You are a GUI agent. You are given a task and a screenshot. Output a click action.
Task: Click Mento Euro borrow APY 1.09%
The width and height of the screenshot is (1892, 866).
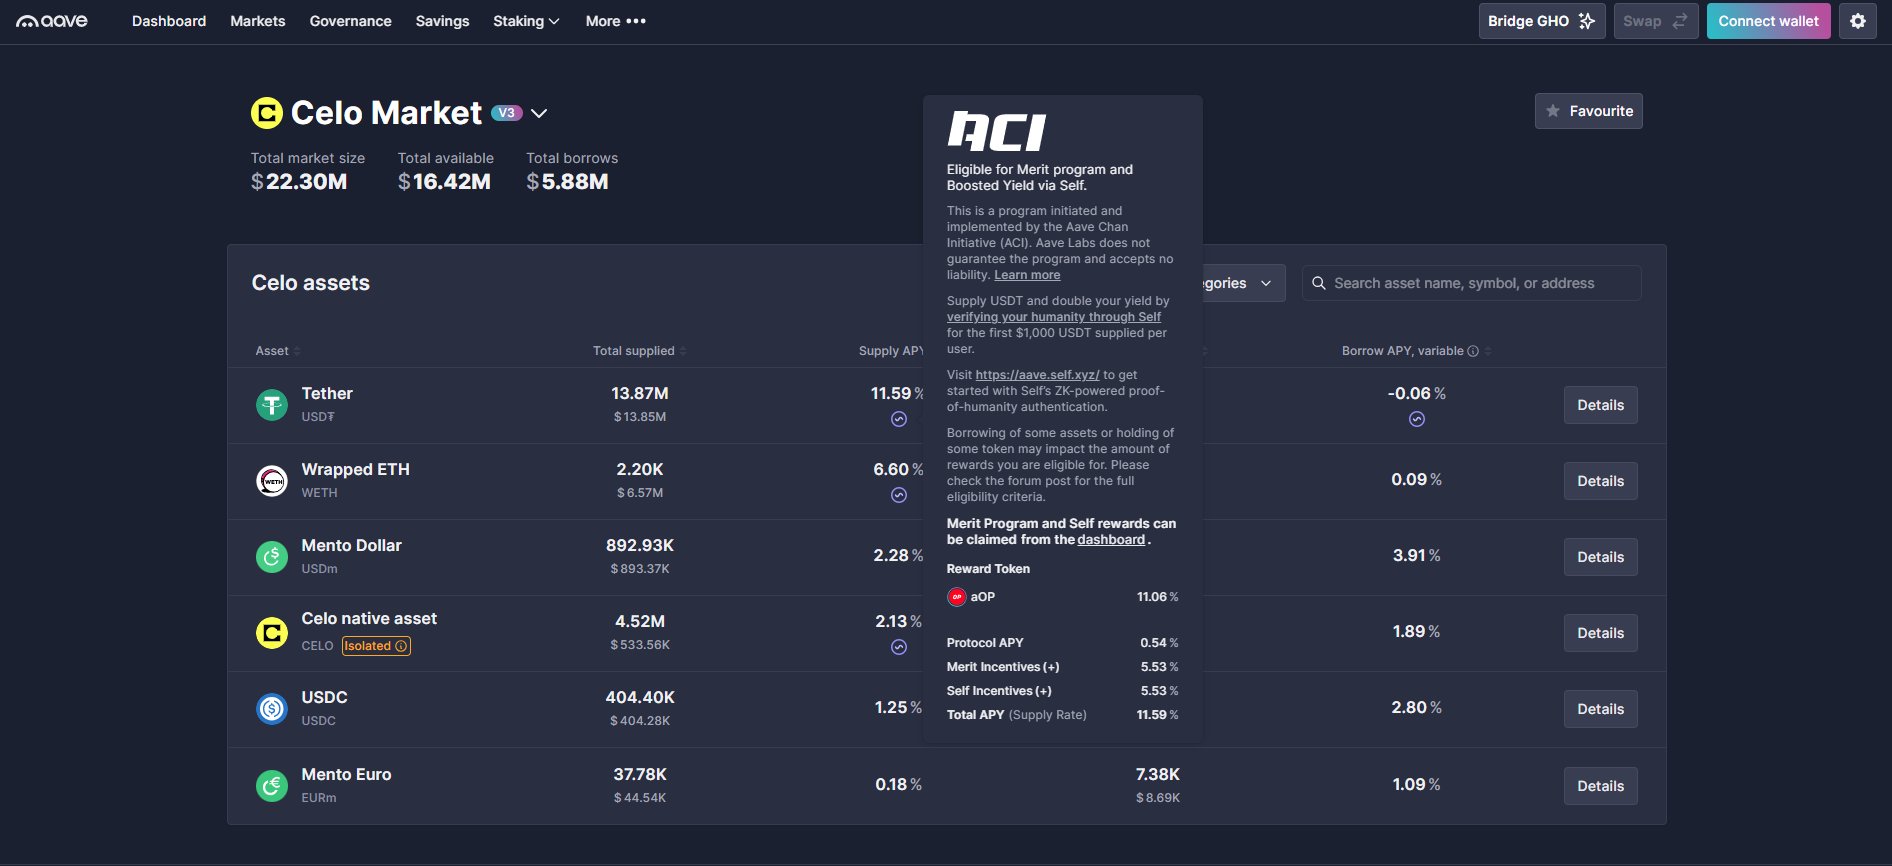pyautogui.click(x=1417, y=785)
